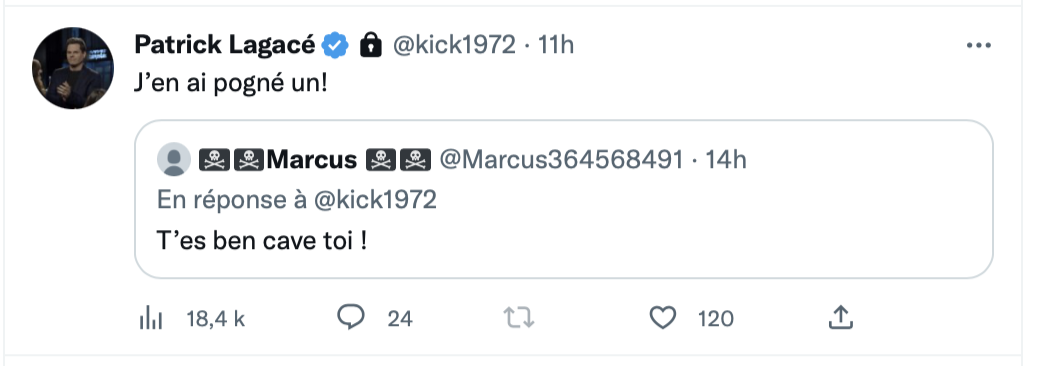Screen dimensions: 1044x366
Task: Open the three-dot more options menu
Action: pyautogui.click(x=978, y=46)
